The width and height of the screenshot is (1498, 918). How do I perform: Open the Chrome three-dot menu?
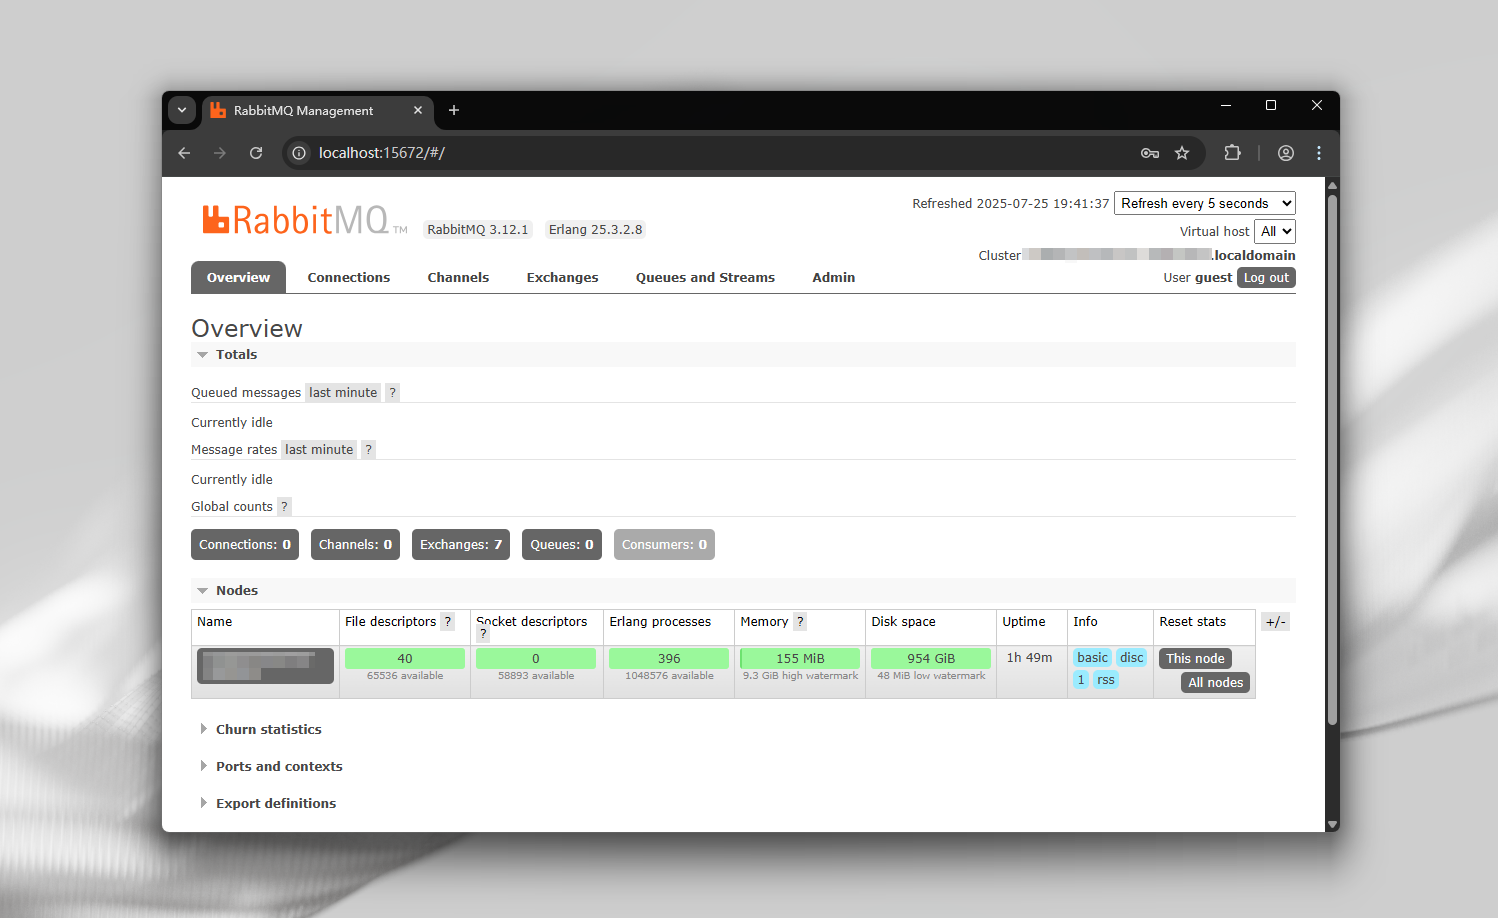pyautogui.click(x=1319, y=153)
